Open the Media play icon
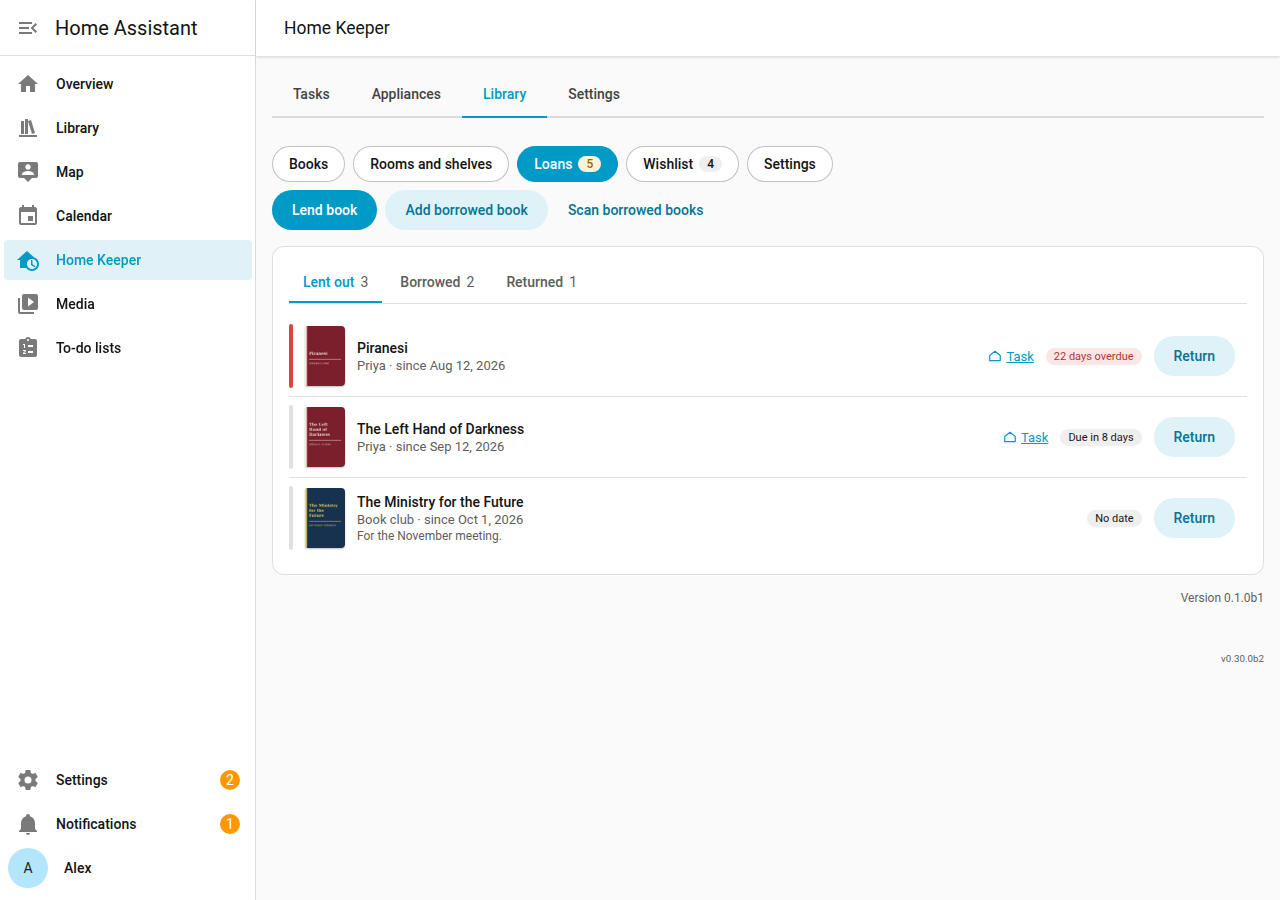Viewport: 1280px width, 900px height. click(28, 304)
